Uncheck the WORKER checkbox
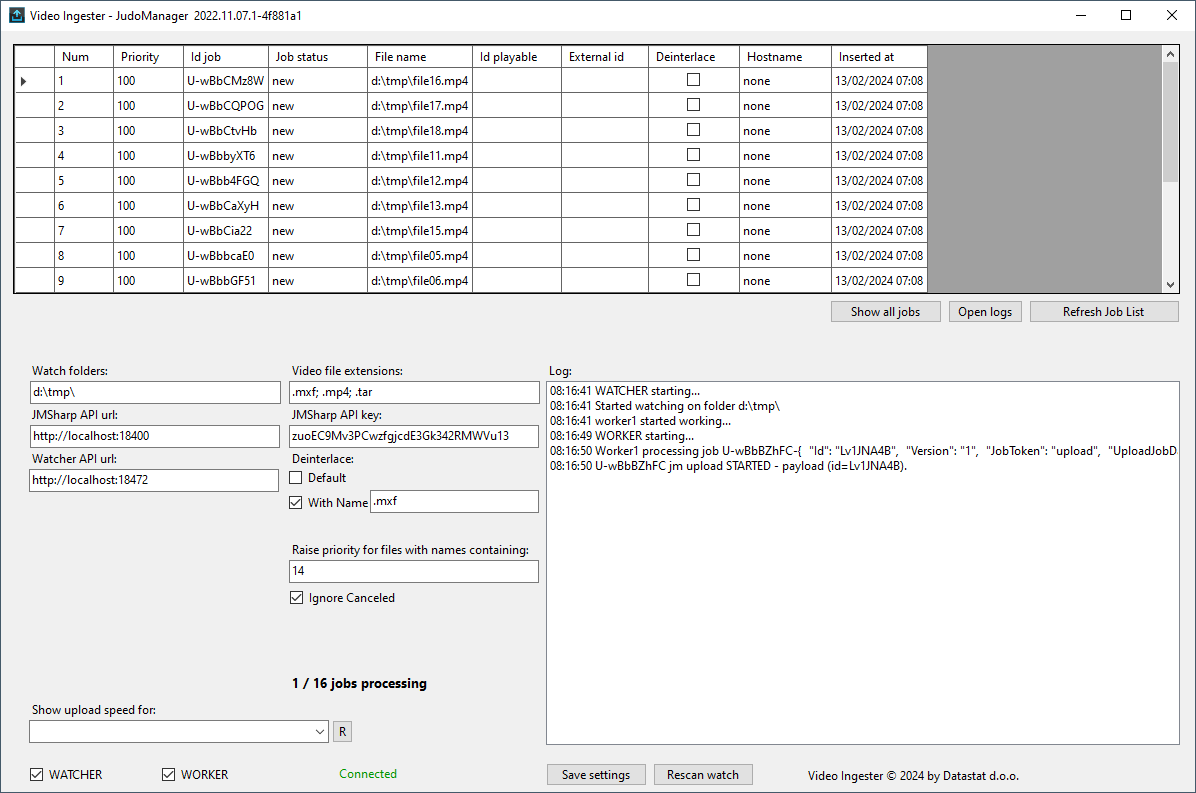This screenshot has height=793, width=1196. click(169, 775)
